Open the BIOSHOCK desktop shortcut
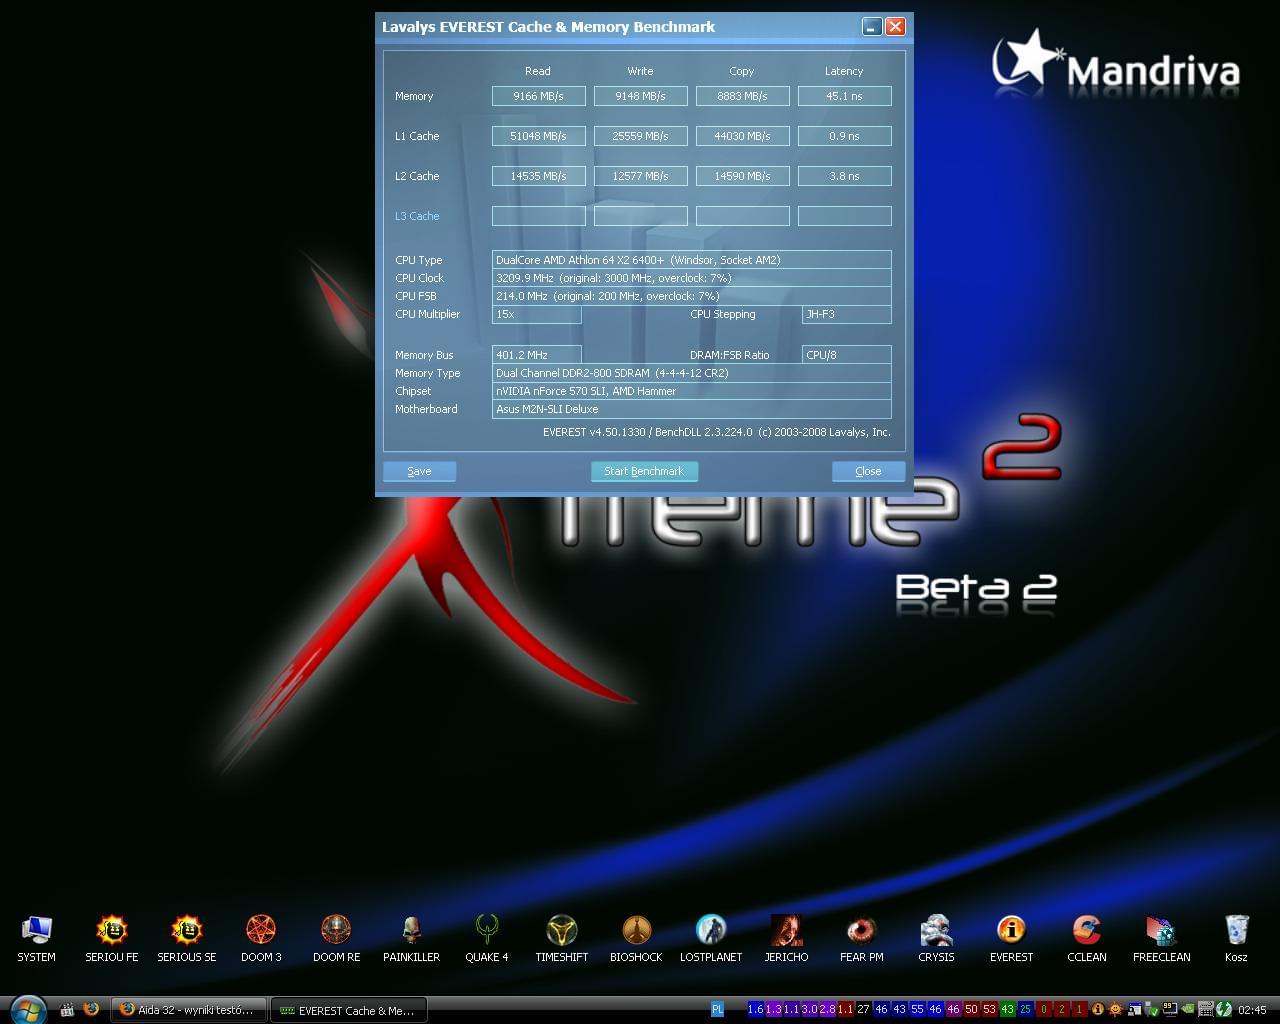The width and height of the screenshot is (1280, 1024). click(636, 938)
